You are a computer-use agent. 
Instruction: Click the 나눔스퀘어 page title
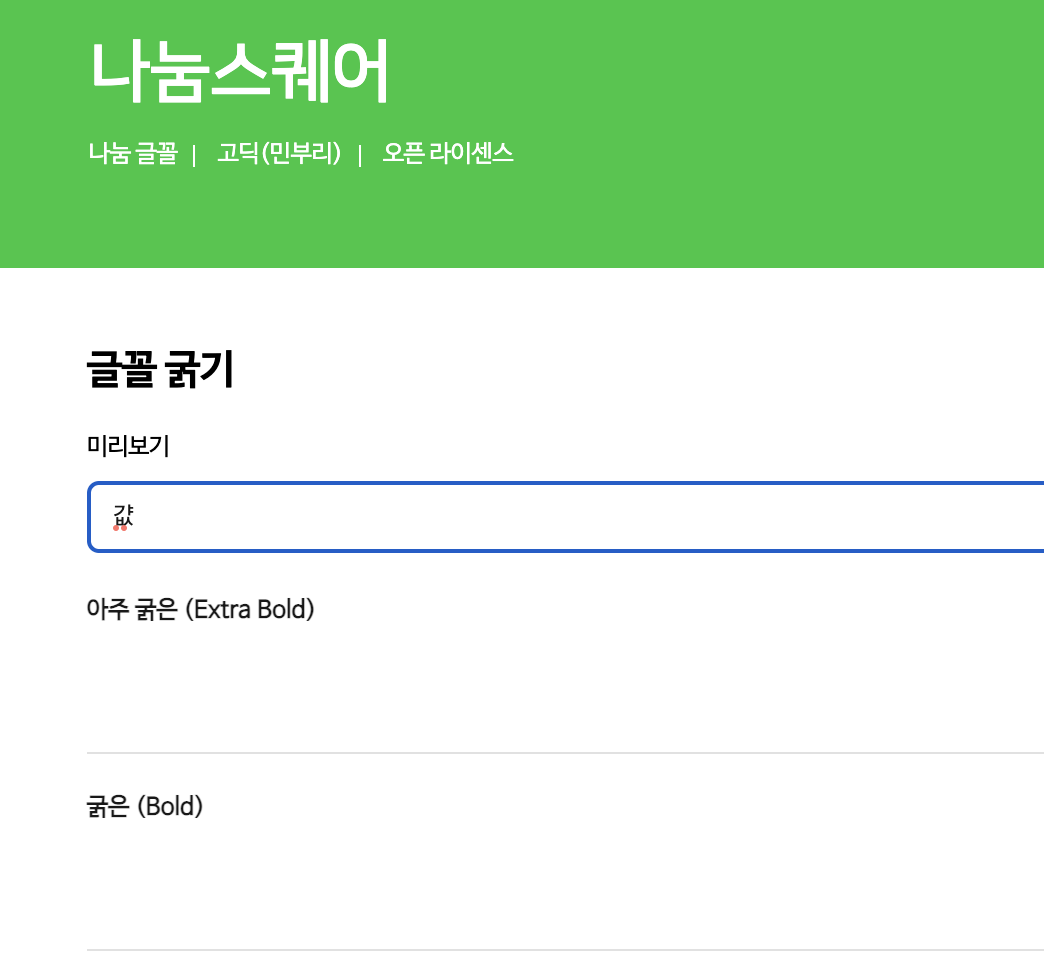pos(238,71)
